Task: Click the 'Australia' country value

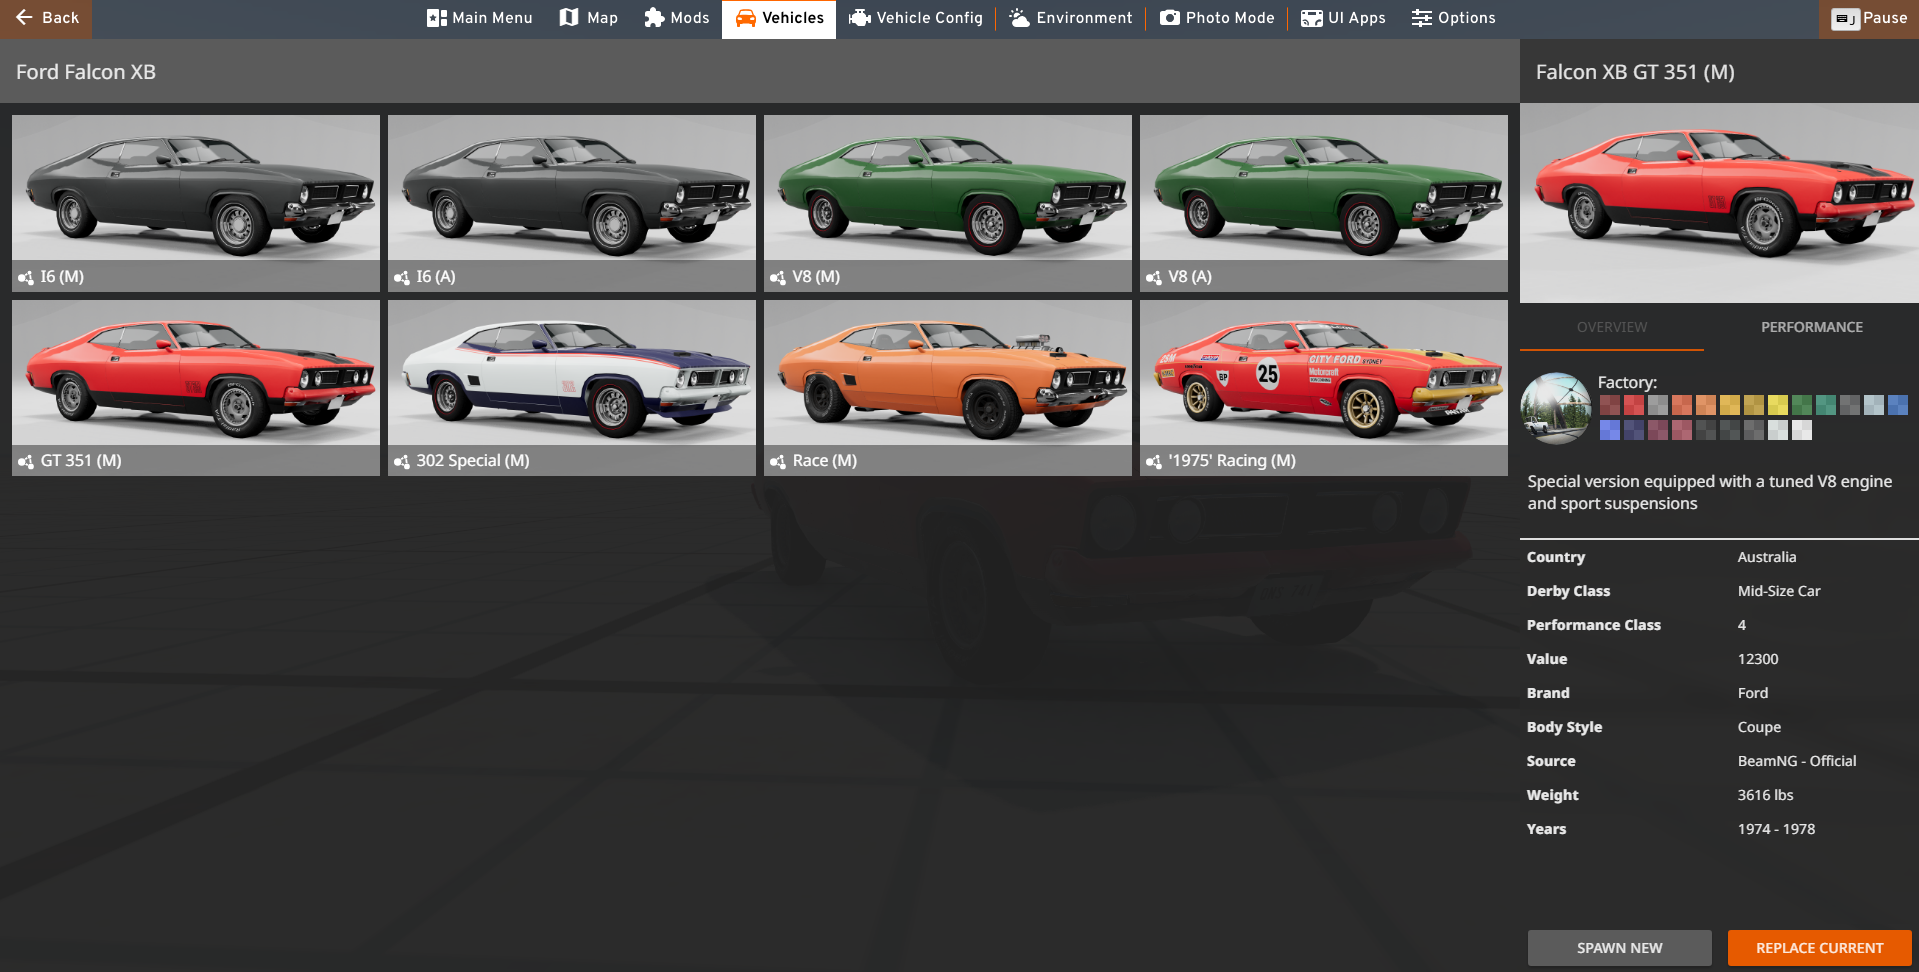Action: click(1767, 557)
